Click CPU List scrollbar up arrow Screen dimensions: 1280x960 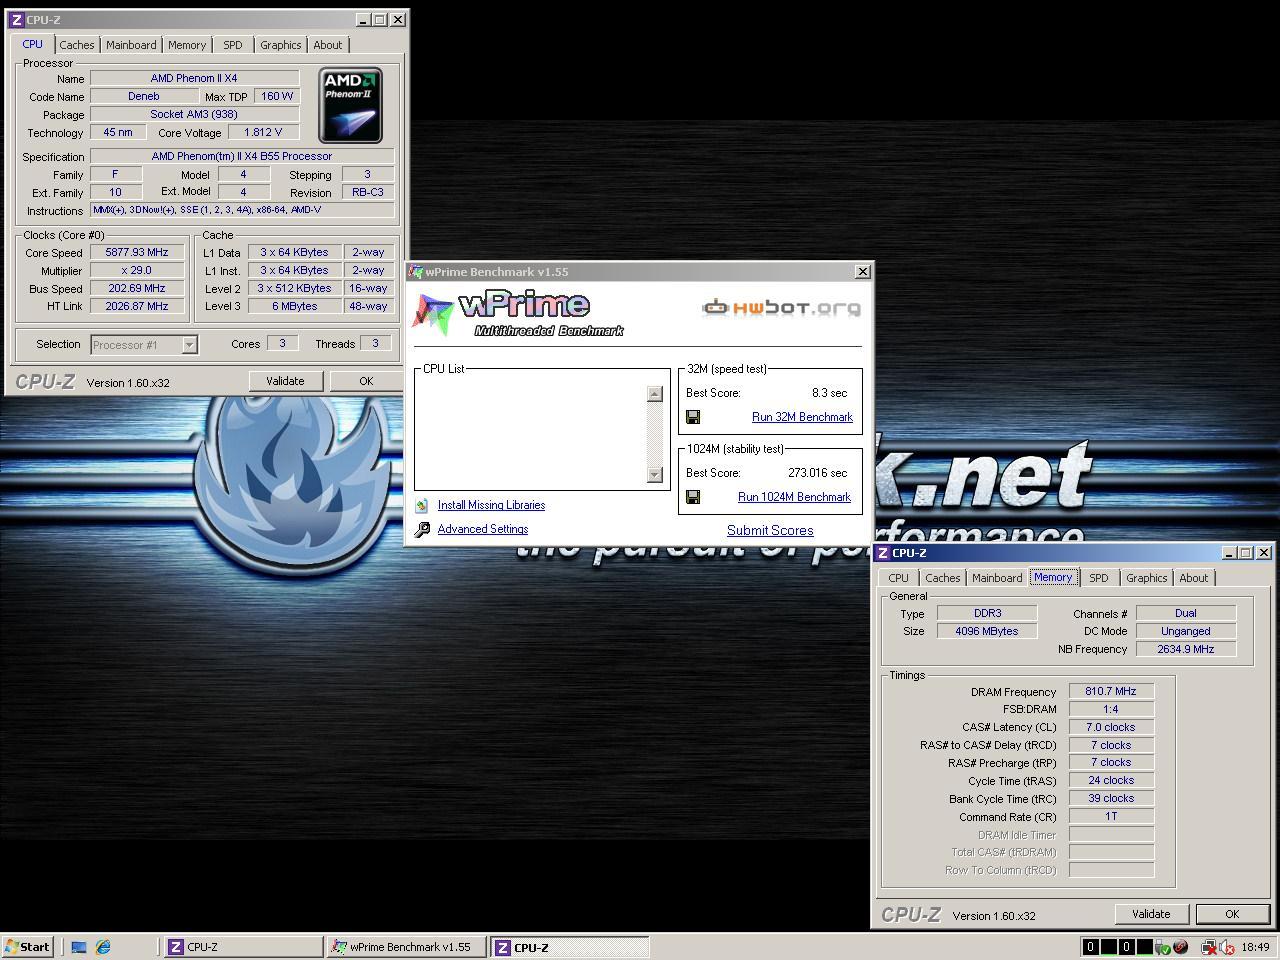[655, 393]
